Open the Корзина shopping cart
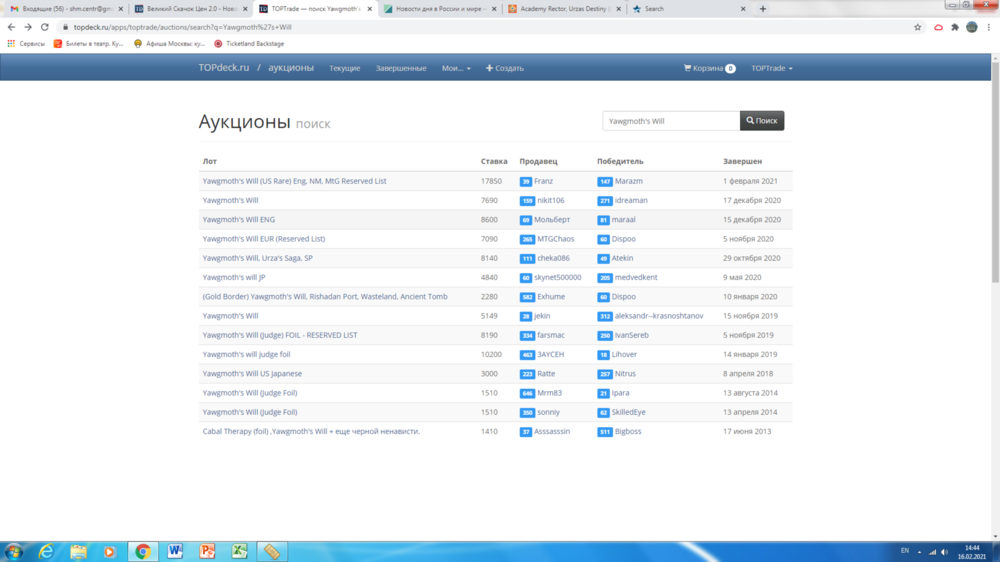This screenshot has height=562, width=1000. click(x=709, y=68)
